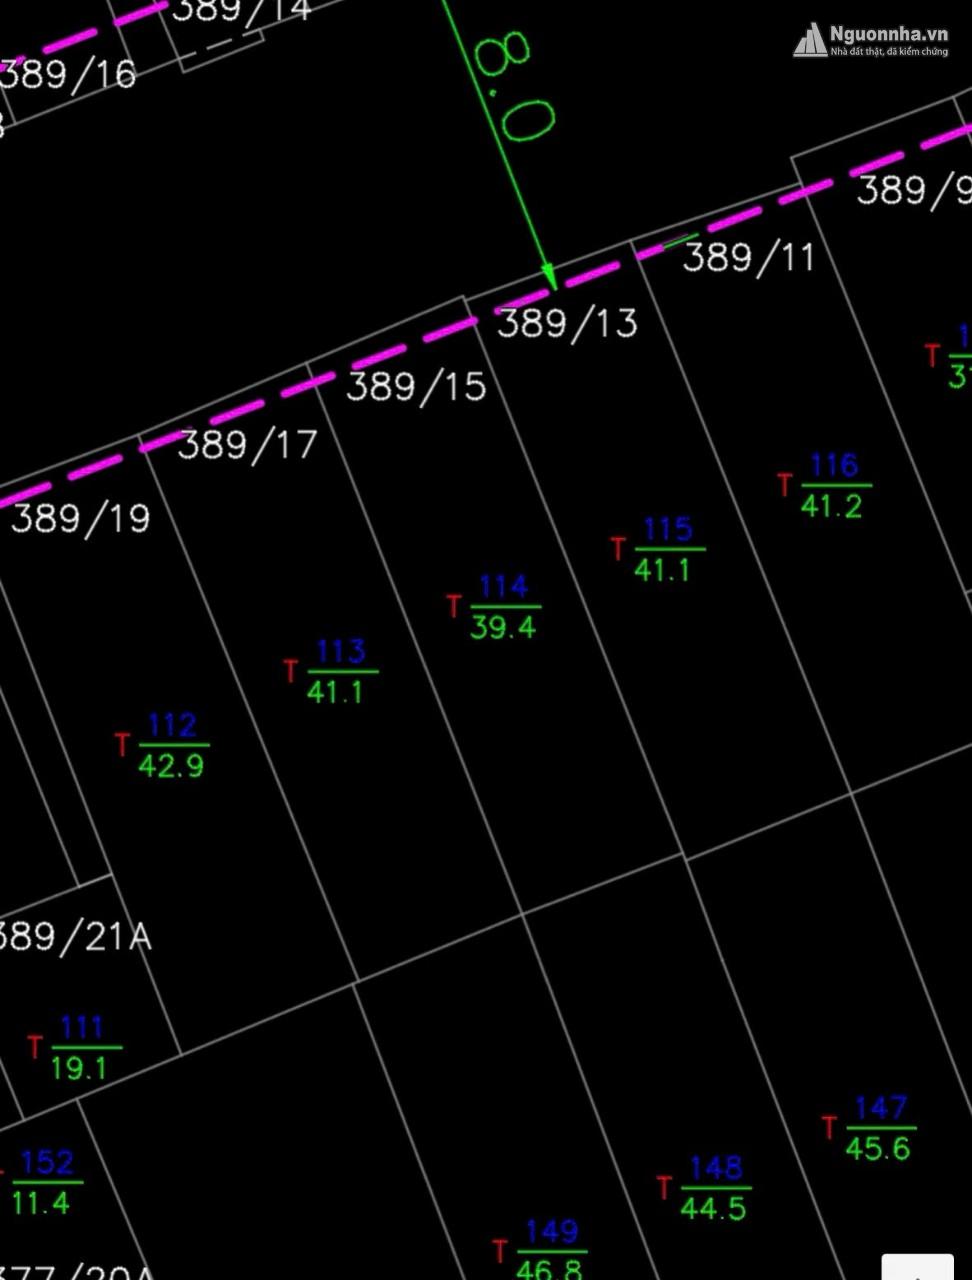Click plot number 111 in blue
The width and height of the screenshot is (972, 1280).
pyautogui.click(x=82, y=1028)
